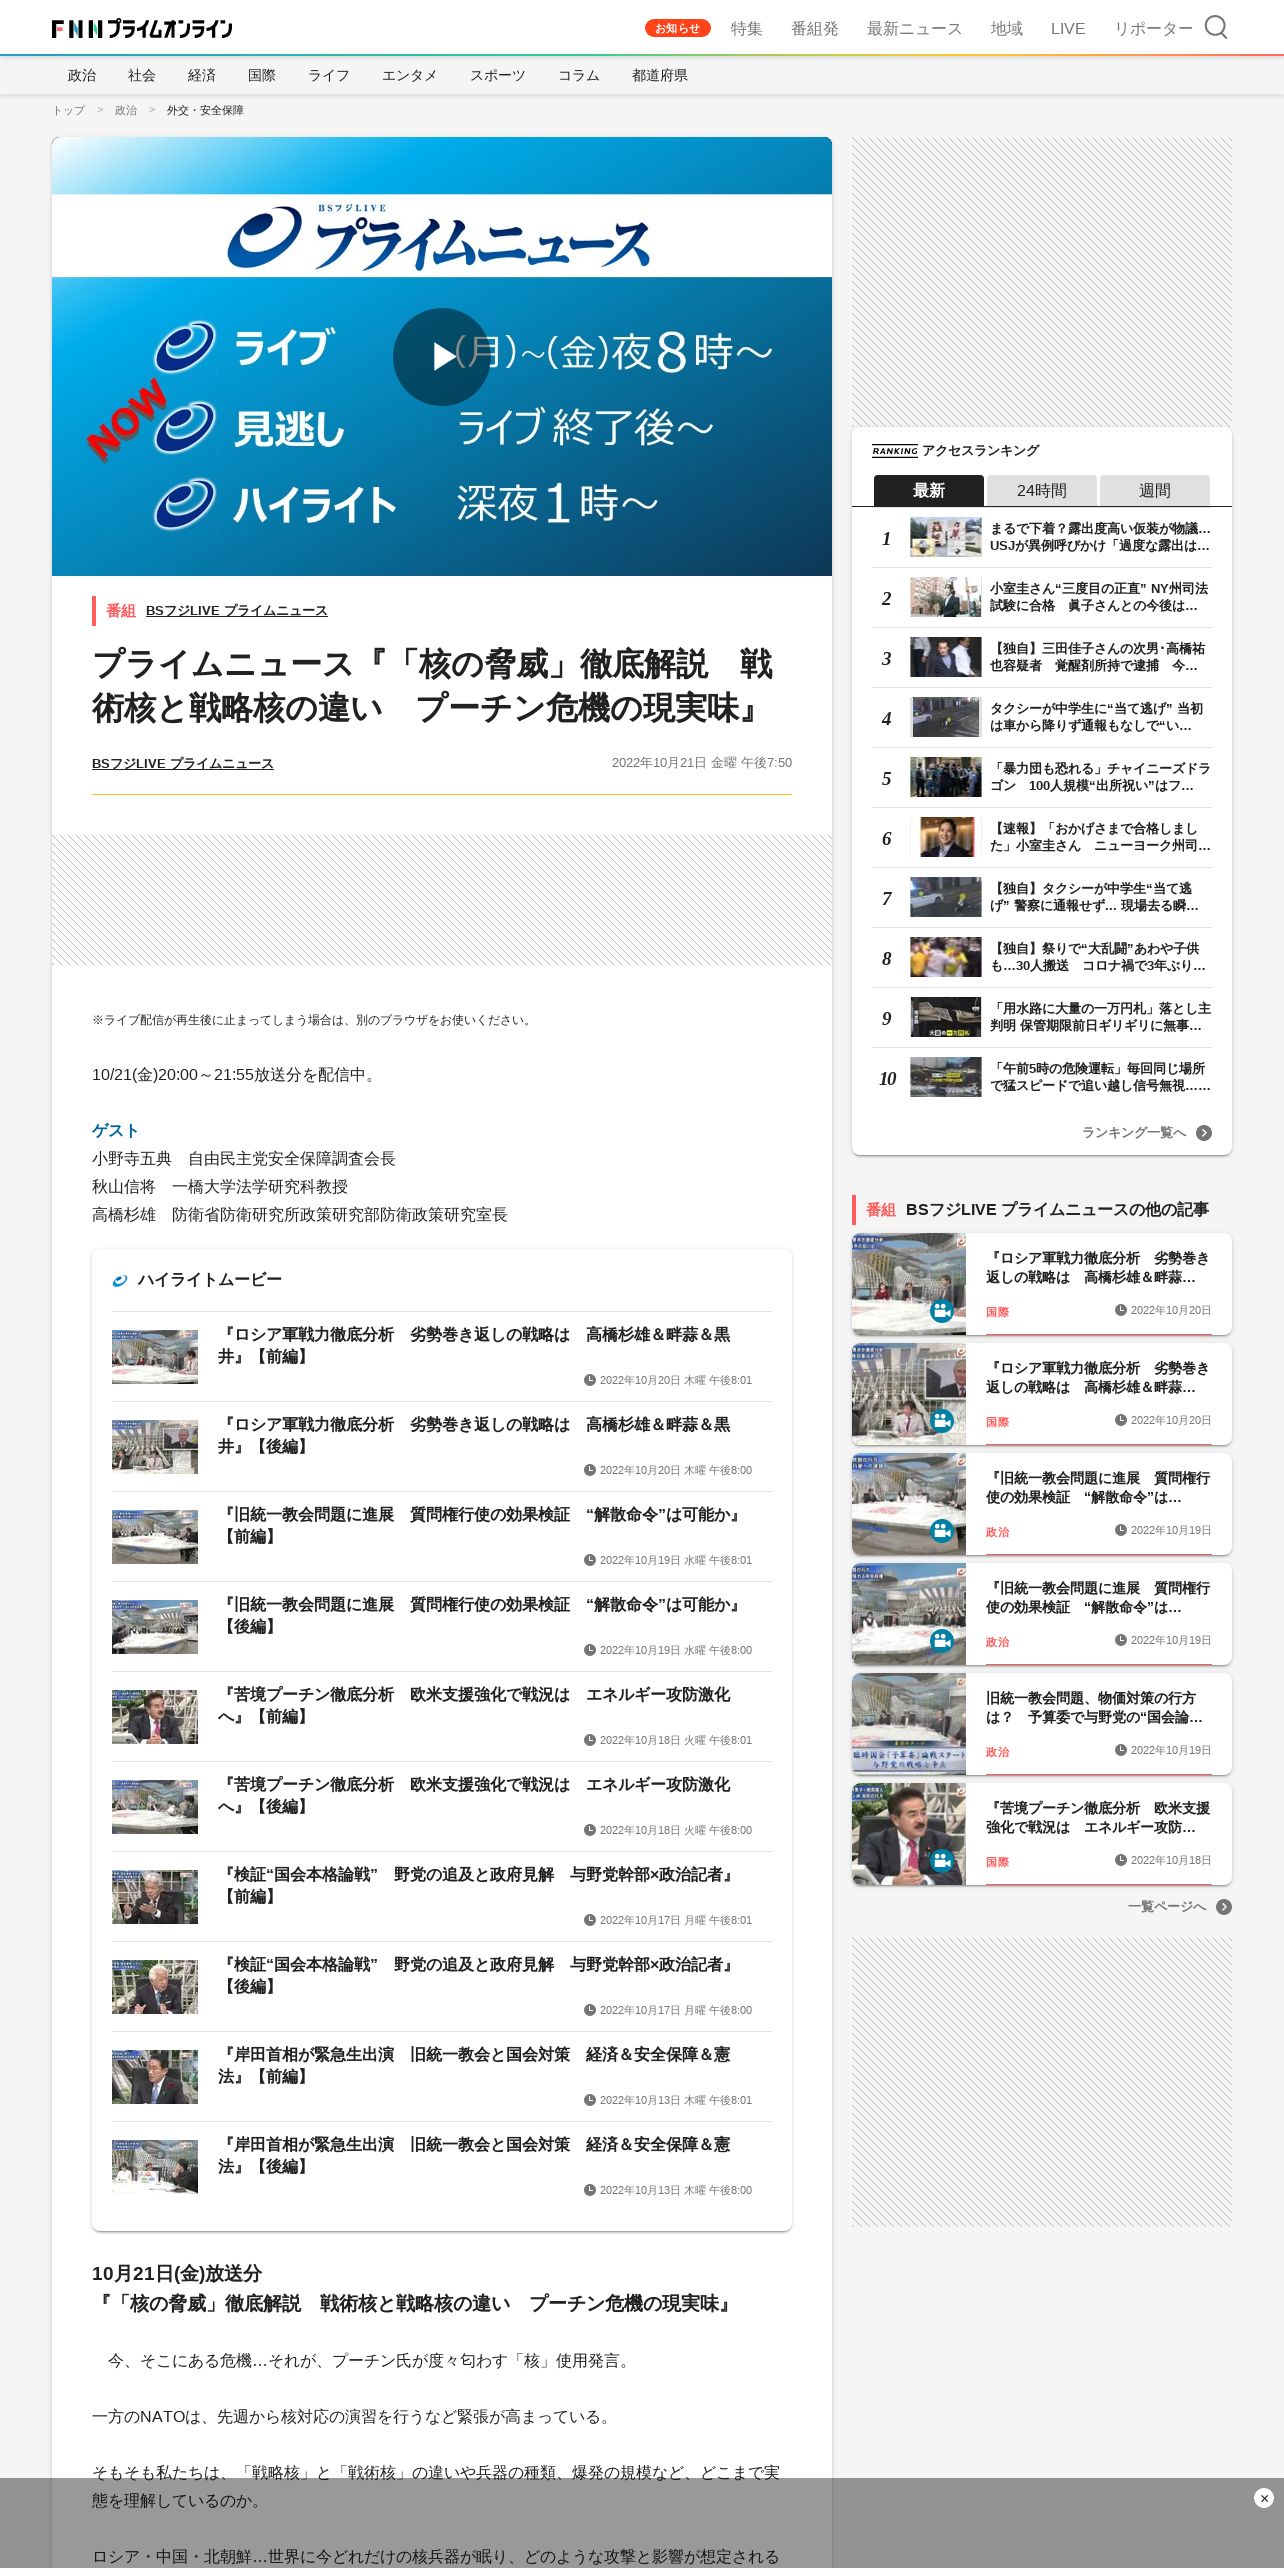This screenshot has width=1284, height=2568.
Task: Select the 国際 category
Action: click(262, 75)
